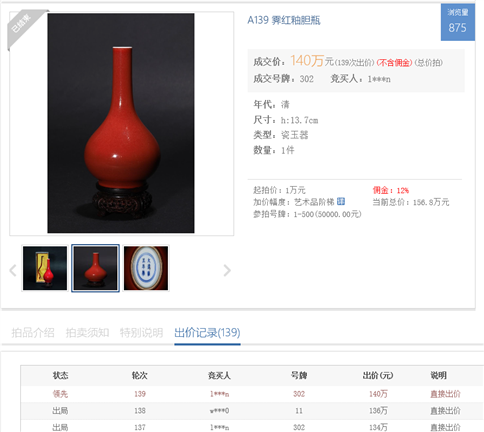Open the lot title A139 霁红釉胆瓶
The image size is (484, 432).
(284, 20)
